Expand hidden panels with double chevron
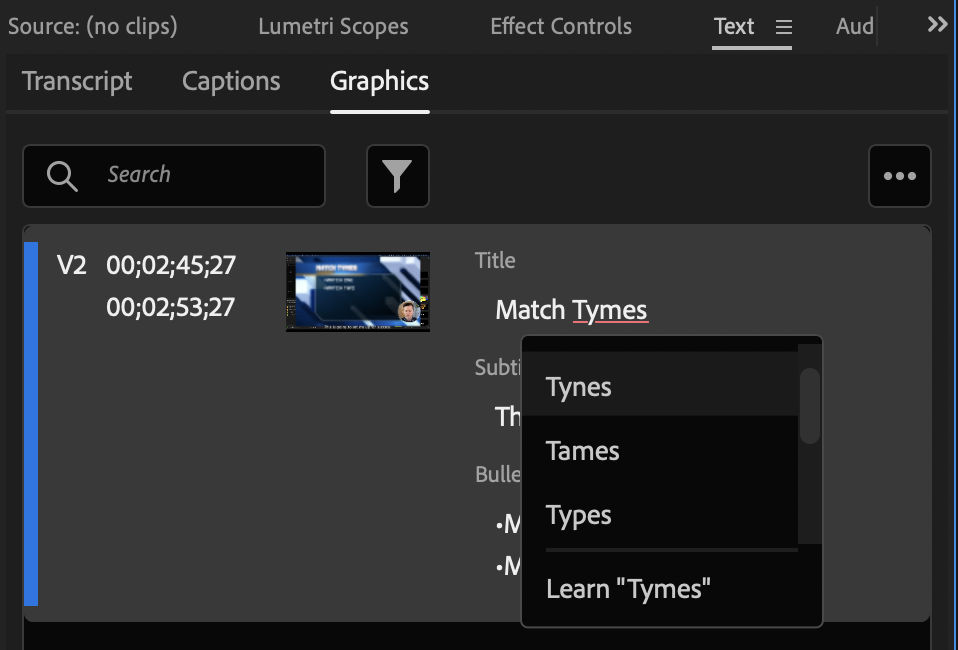This screenshot has width=958, height=650. pos(937,25)
